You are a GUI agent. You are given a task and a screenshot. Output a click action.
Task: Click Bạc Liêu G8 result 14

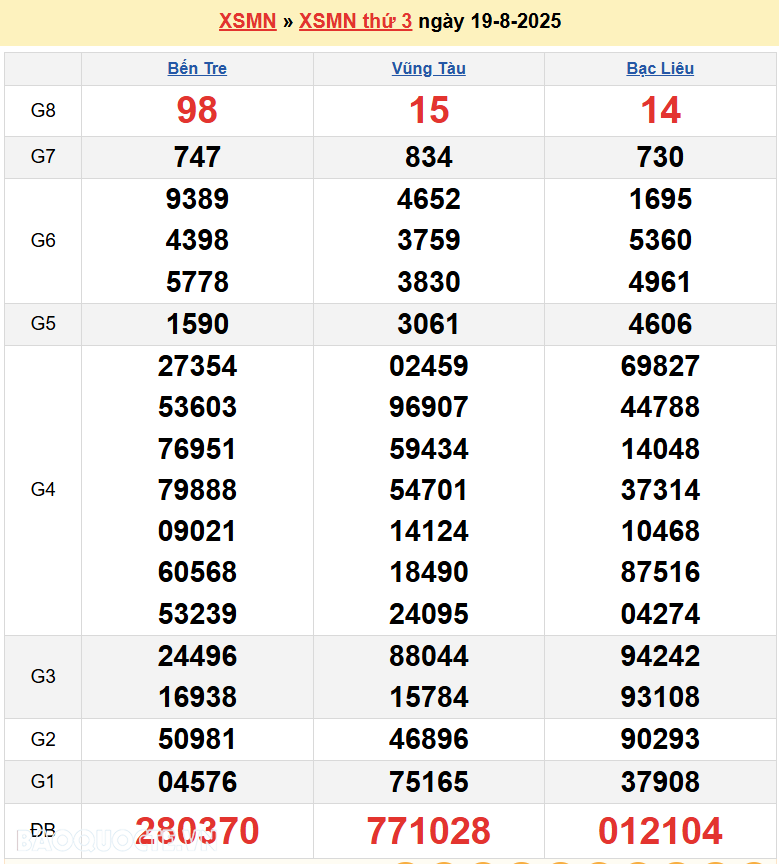click(660, 111)
